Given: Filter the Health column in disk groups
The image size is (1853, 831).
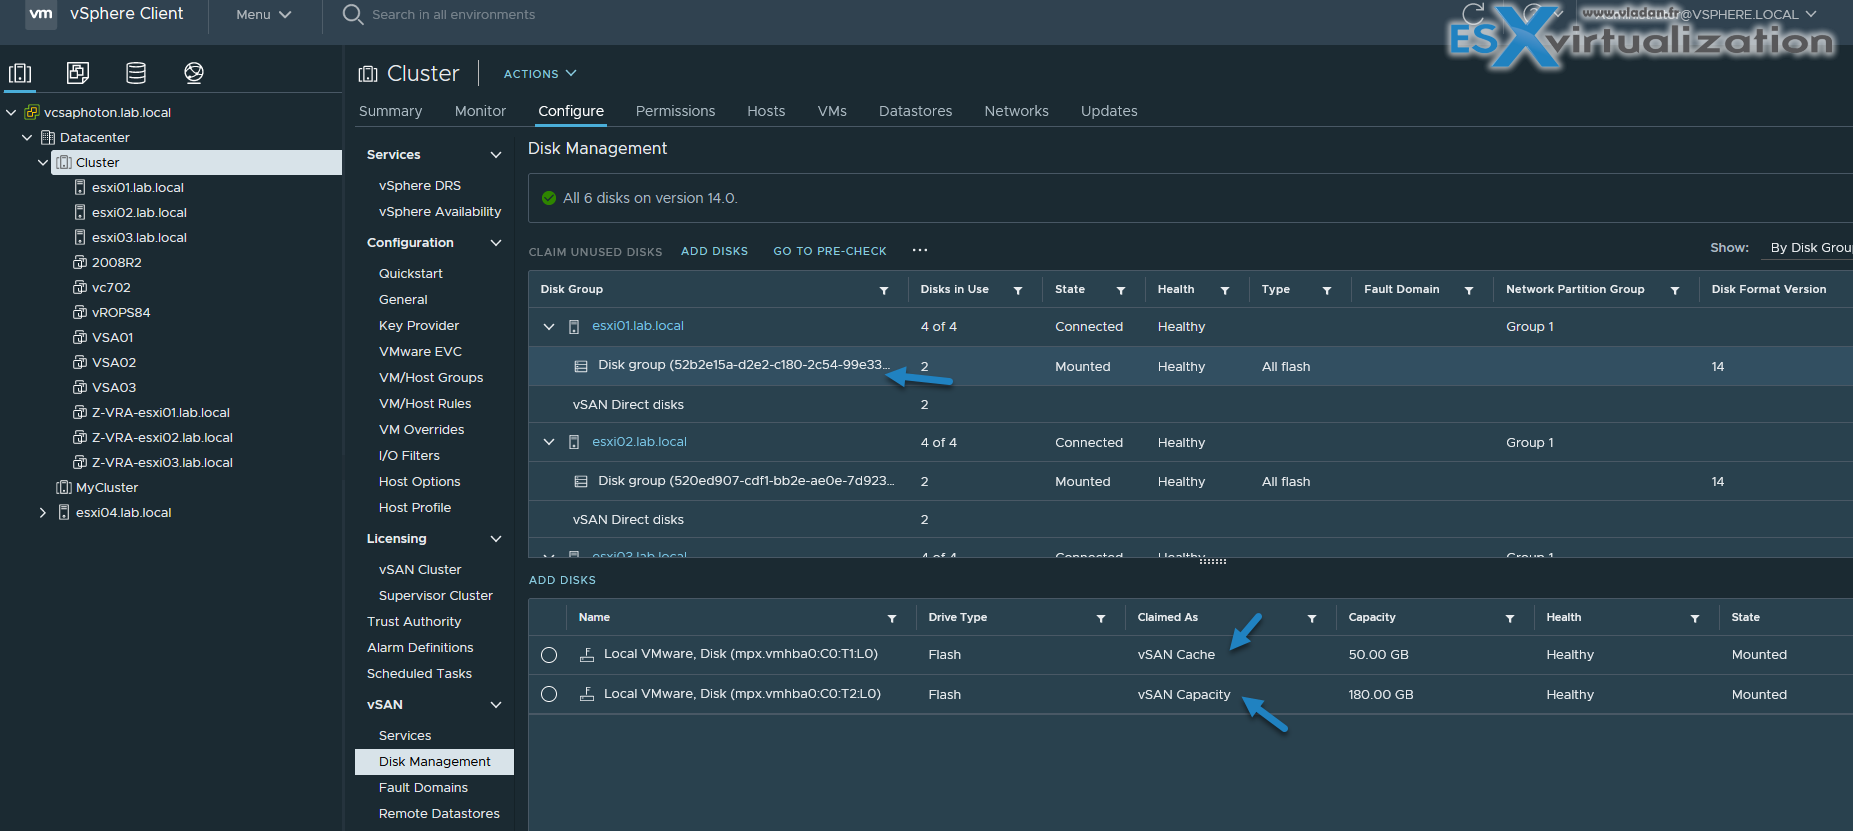Looking at the screenshot, I should (x=1225, y=290).
